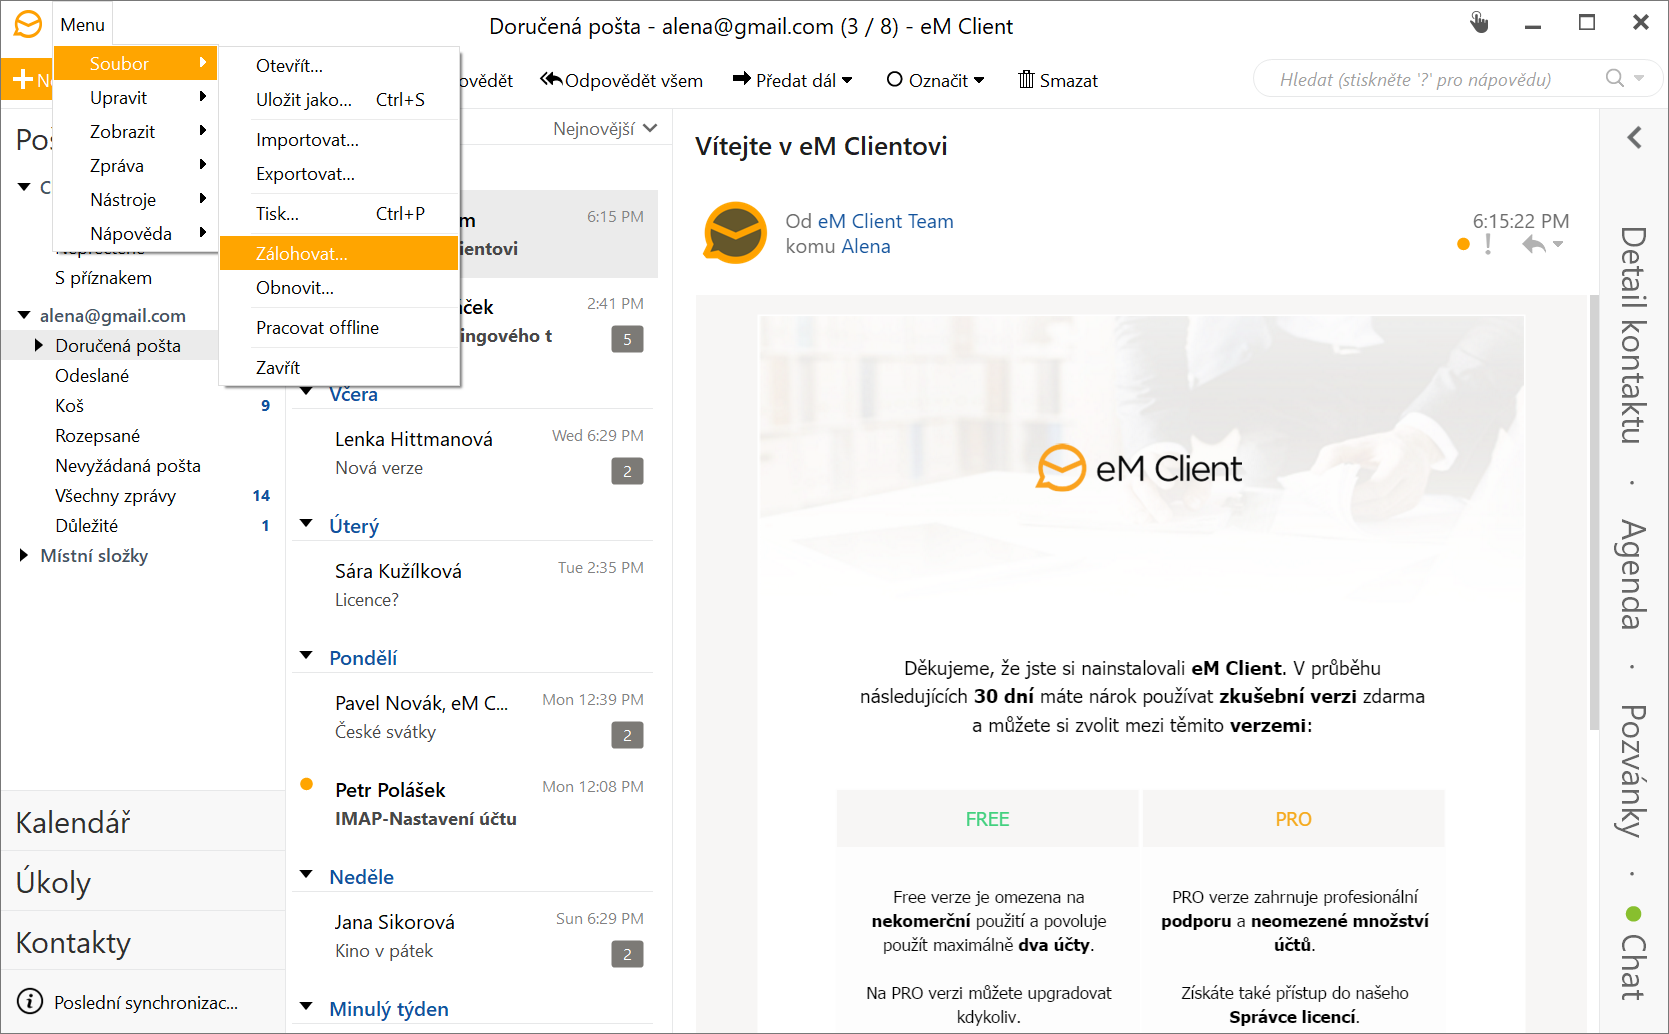
Task: Open Chat sidebar tab
Action: (x=1633, y=966)
